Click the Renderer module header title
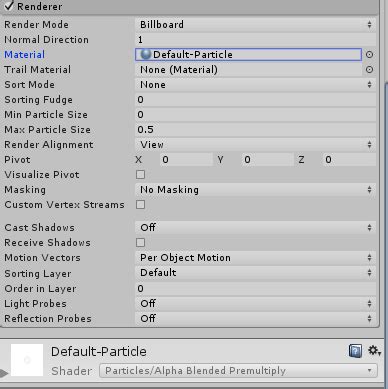Image resolution: width=388 pixels, height=389 pixels. (40, 6)
